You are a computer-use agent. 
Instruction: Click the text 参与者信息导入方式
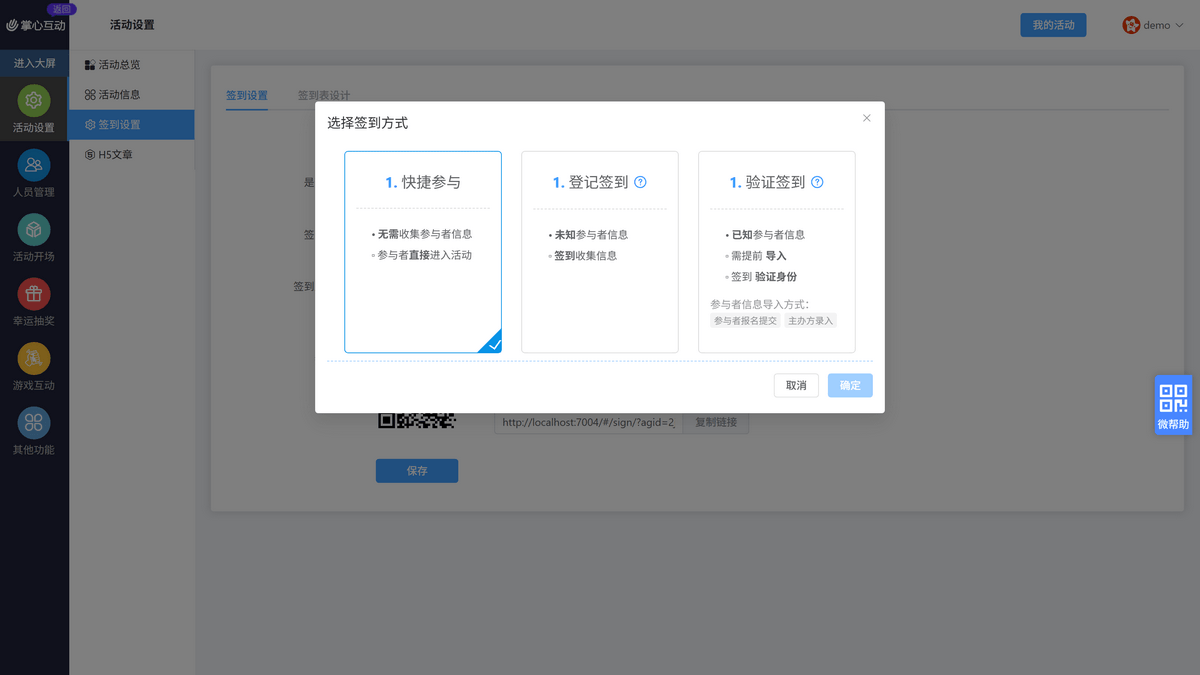point(760,304)
